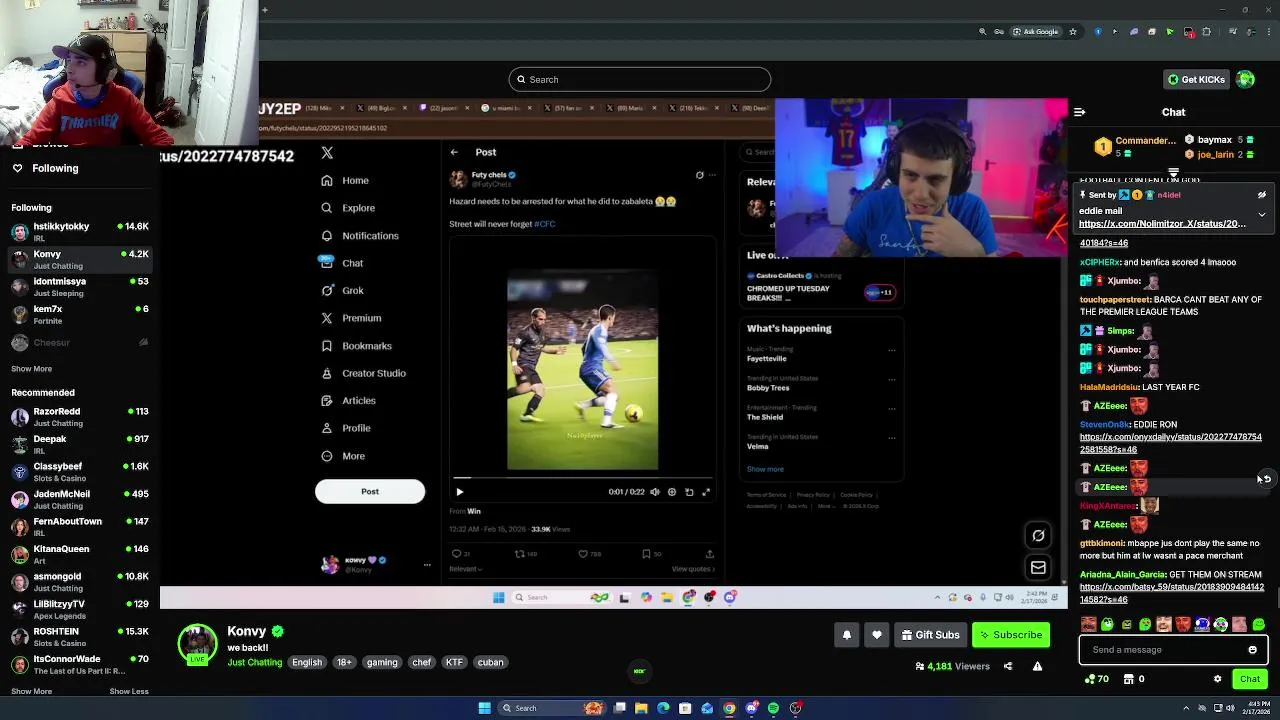Viewport: 1280px width, 720px height.
Task: Open the offline Cheesur channel
Action: pos(80,342)
